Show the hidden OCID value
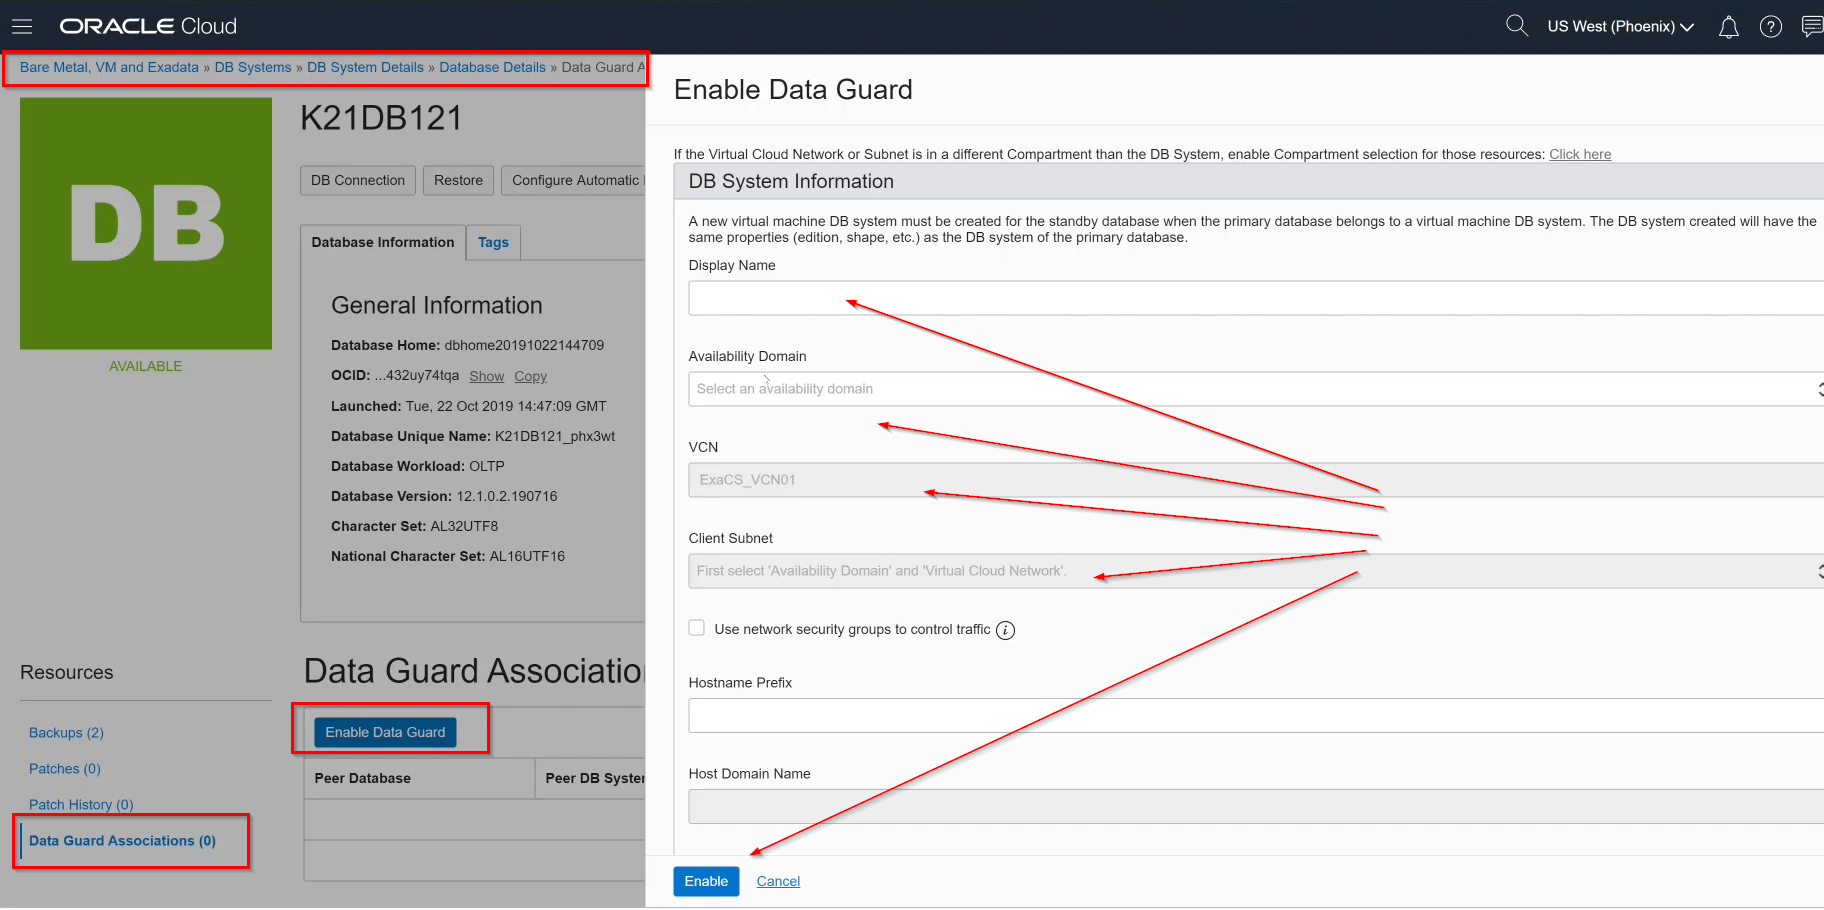 pyautogui.click(x=486, y=376)
